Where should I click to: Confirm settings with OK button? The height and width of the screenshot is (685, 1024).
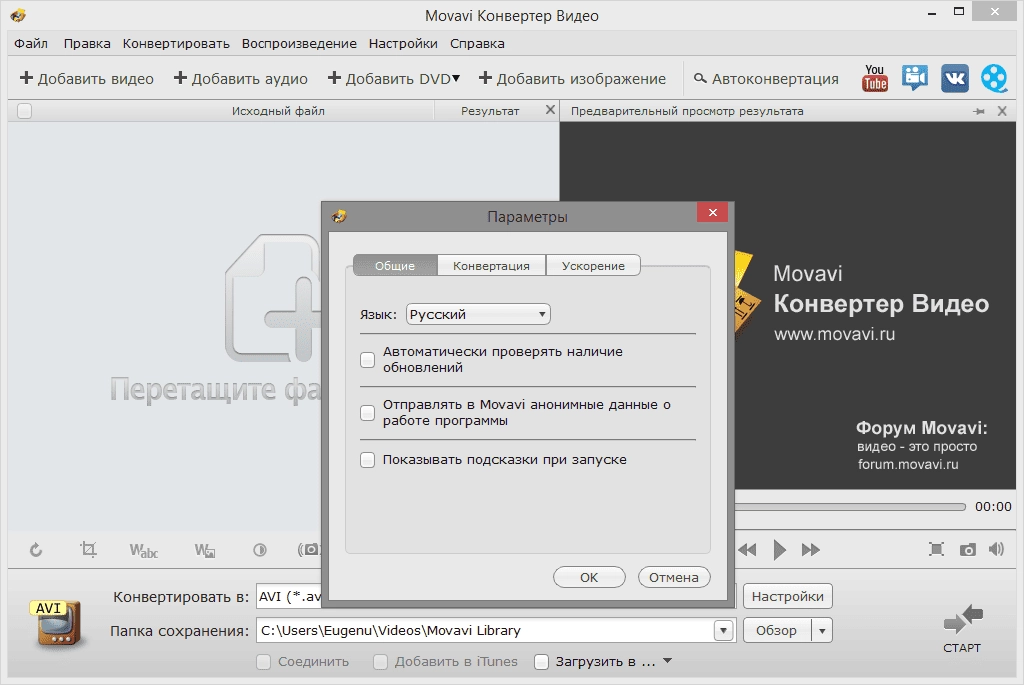(x=589, y=577)
